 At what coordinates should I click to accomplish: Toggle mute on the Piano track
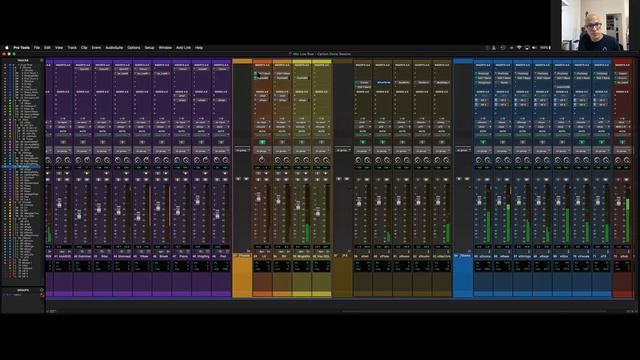point(186,179)
